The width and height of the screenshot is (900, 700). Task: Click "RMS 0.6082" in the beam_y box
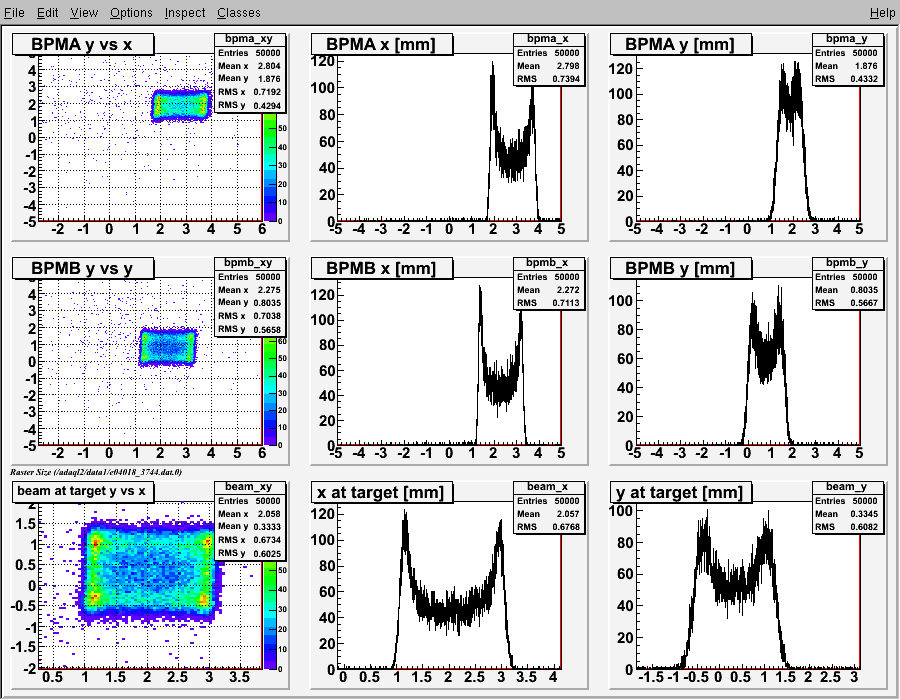pyautogui.click(x=847, y=526)
